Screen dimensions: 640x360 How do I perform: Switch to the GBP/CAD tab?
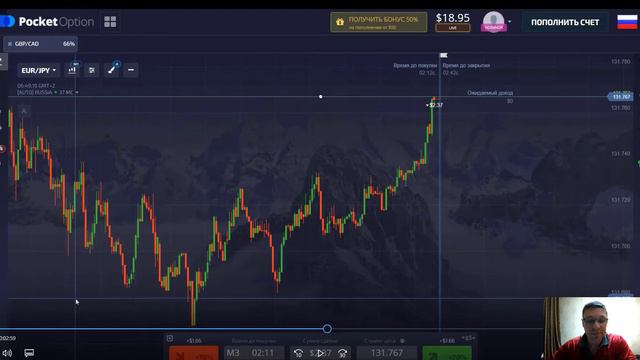click(x=40, y=44)
